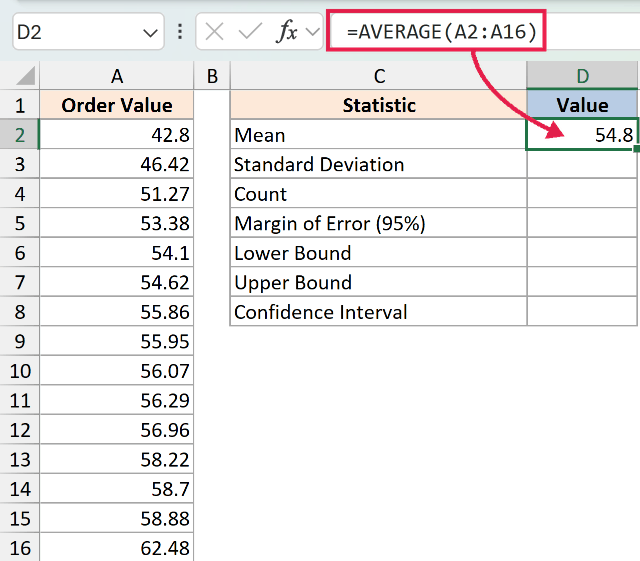Click the 'Margin of Error (95%)' cell
Viewport: 640px width, 561px height.
click(379, 223)
